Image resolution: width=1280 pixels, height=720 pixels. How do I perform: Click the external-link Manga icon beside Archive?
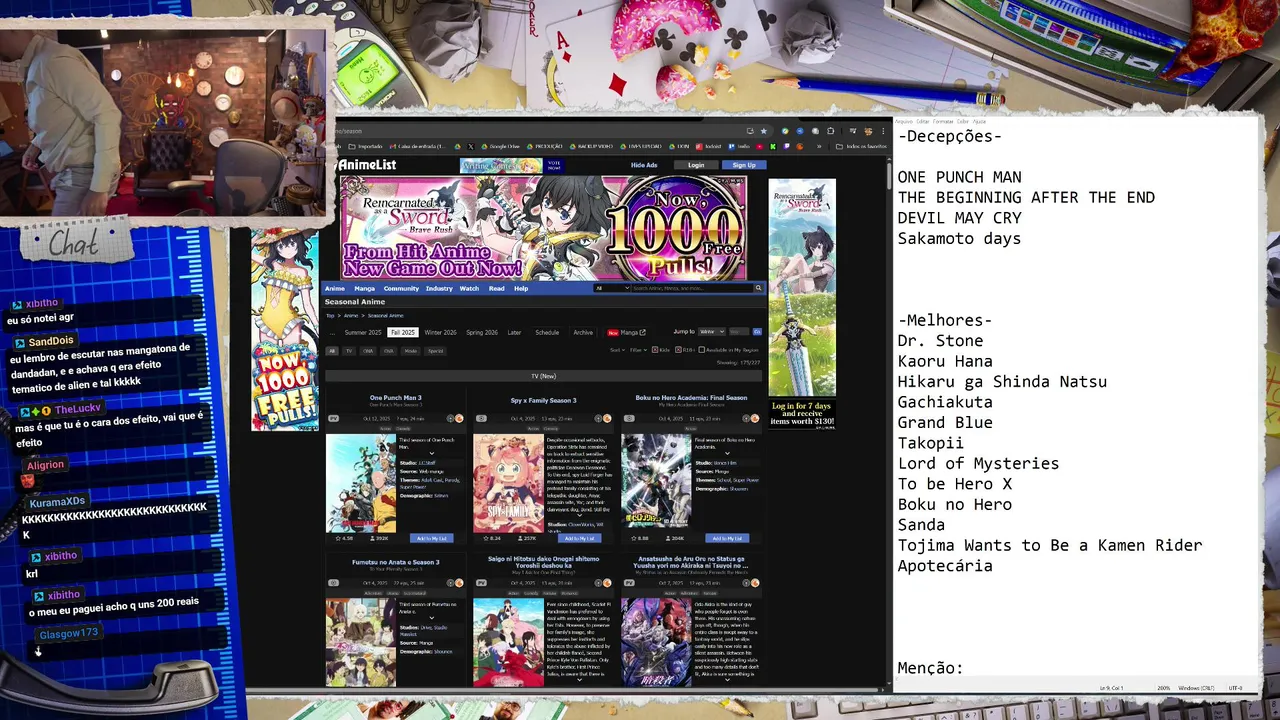coord(642,333)
